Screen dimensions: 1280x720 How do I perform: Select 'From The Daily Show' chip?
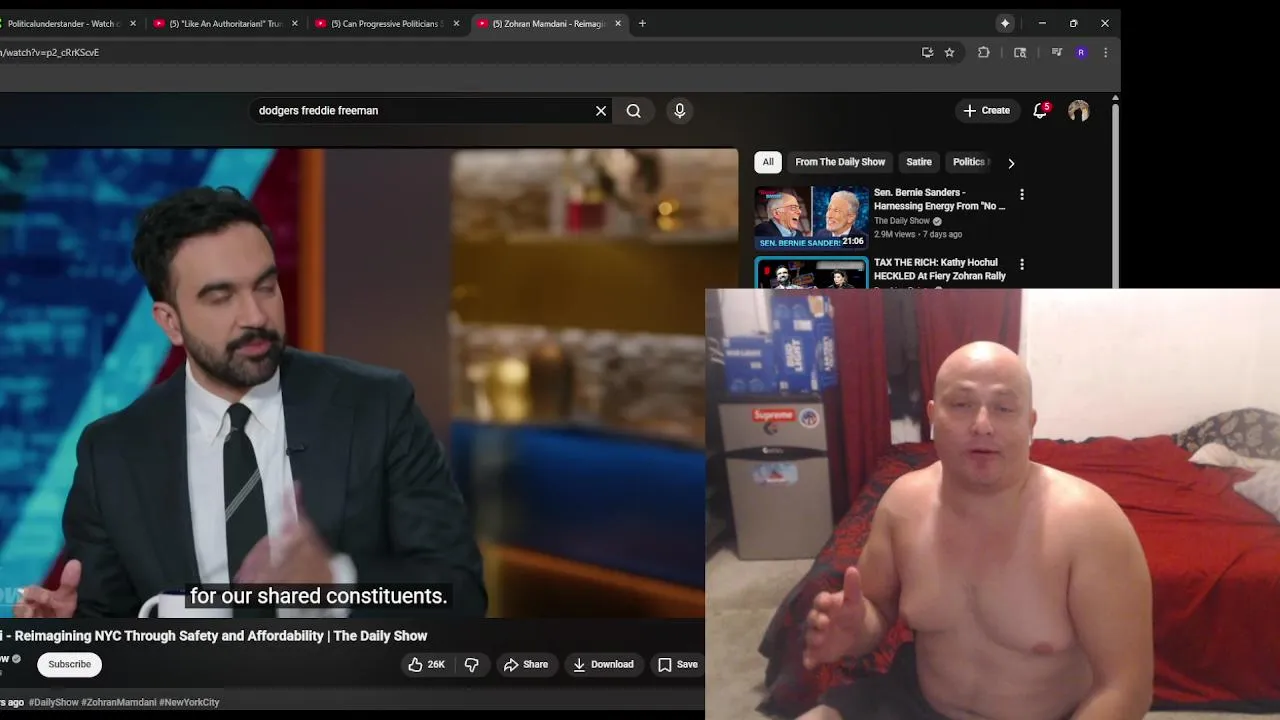coord(840,162)
